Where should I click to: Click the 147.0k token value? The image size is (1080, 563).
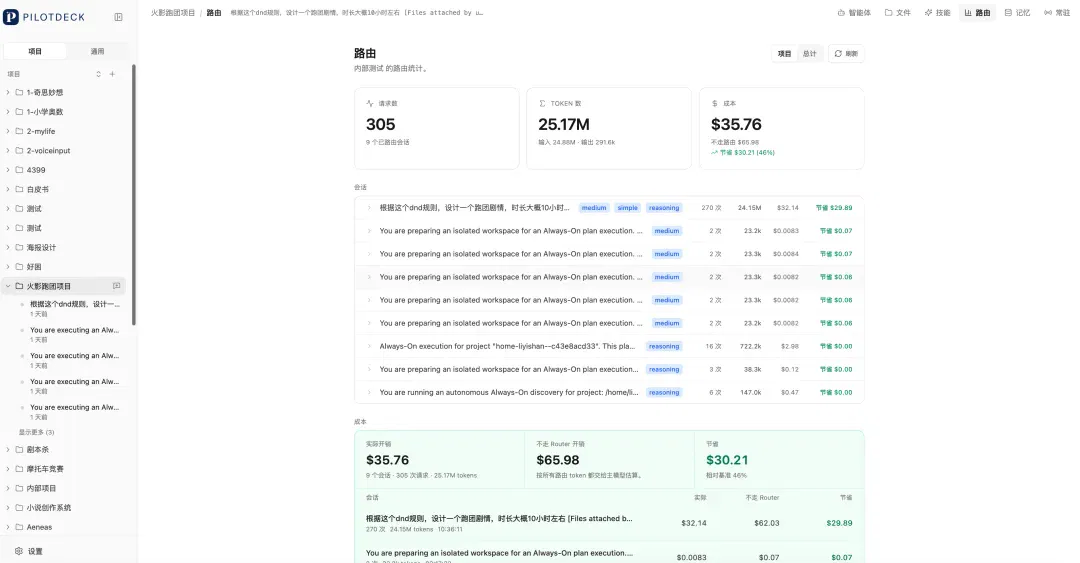(x=750, y=392)
